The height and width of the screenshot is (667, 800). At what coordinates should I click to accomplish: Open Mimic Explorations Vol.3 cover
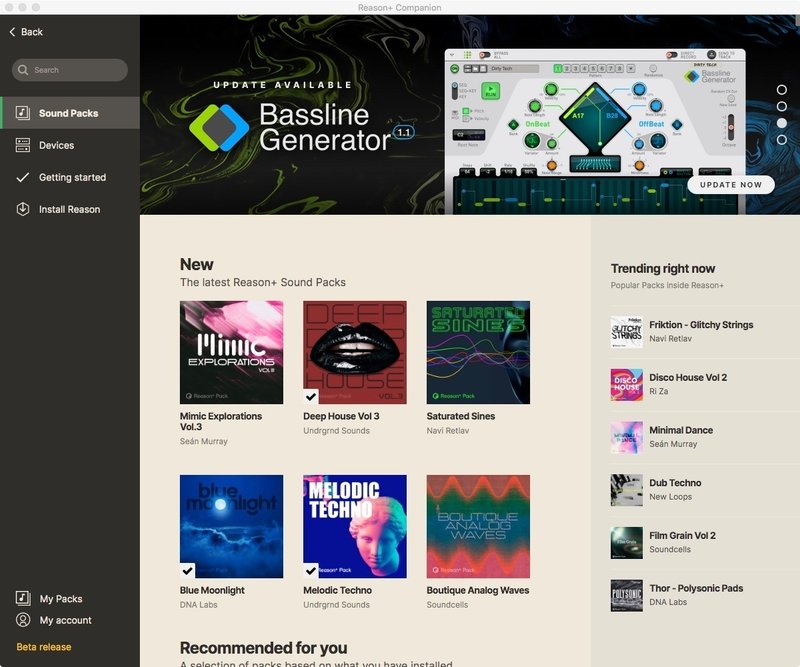point(231,352)
